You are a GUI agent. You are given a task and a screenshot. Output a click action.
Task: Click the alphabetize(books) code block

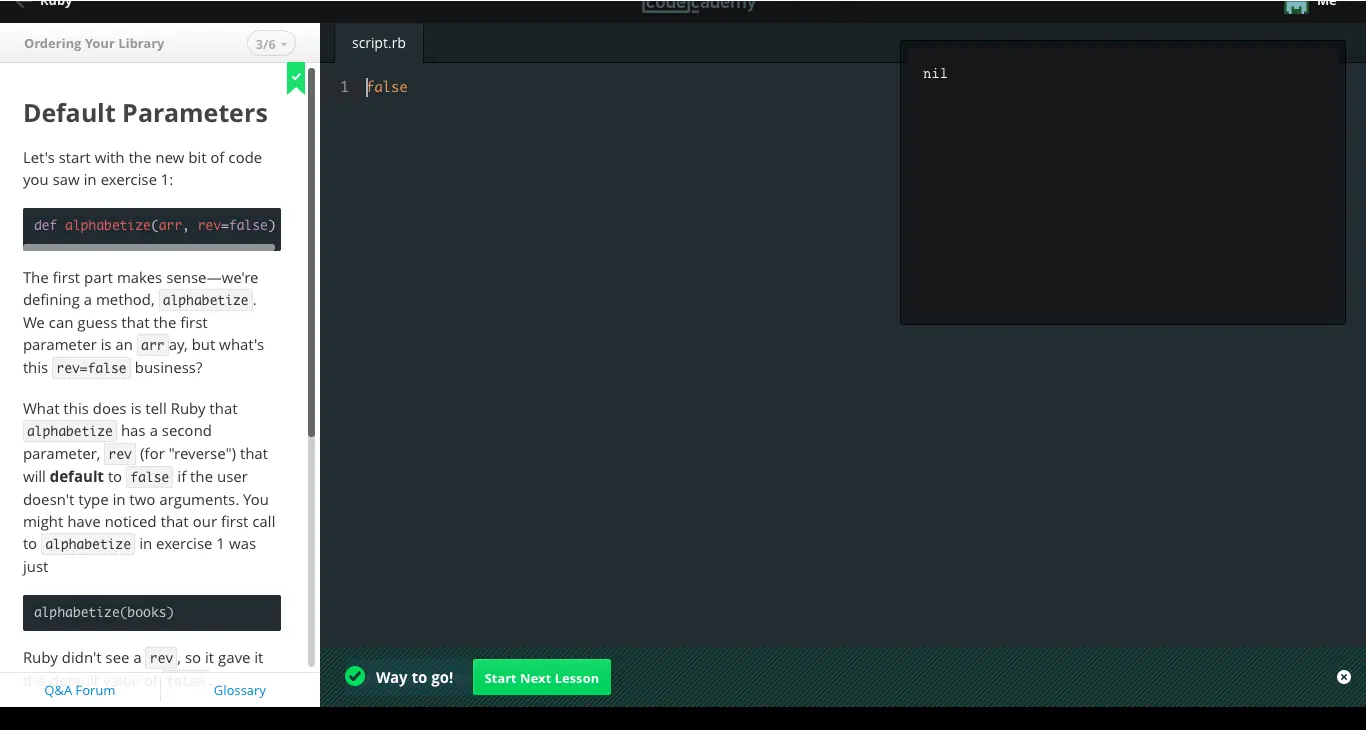pos(151,612)
